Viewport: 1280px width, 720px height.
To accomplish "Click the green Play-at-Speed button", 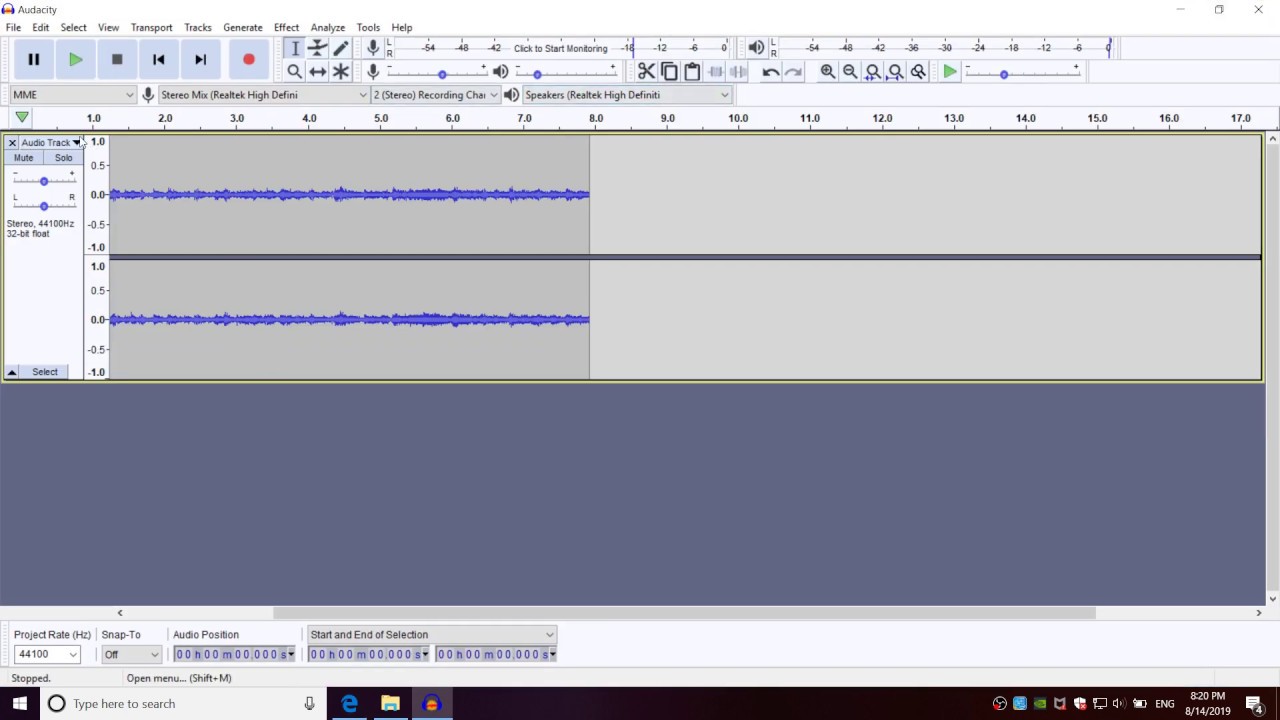I will point(950,71).
